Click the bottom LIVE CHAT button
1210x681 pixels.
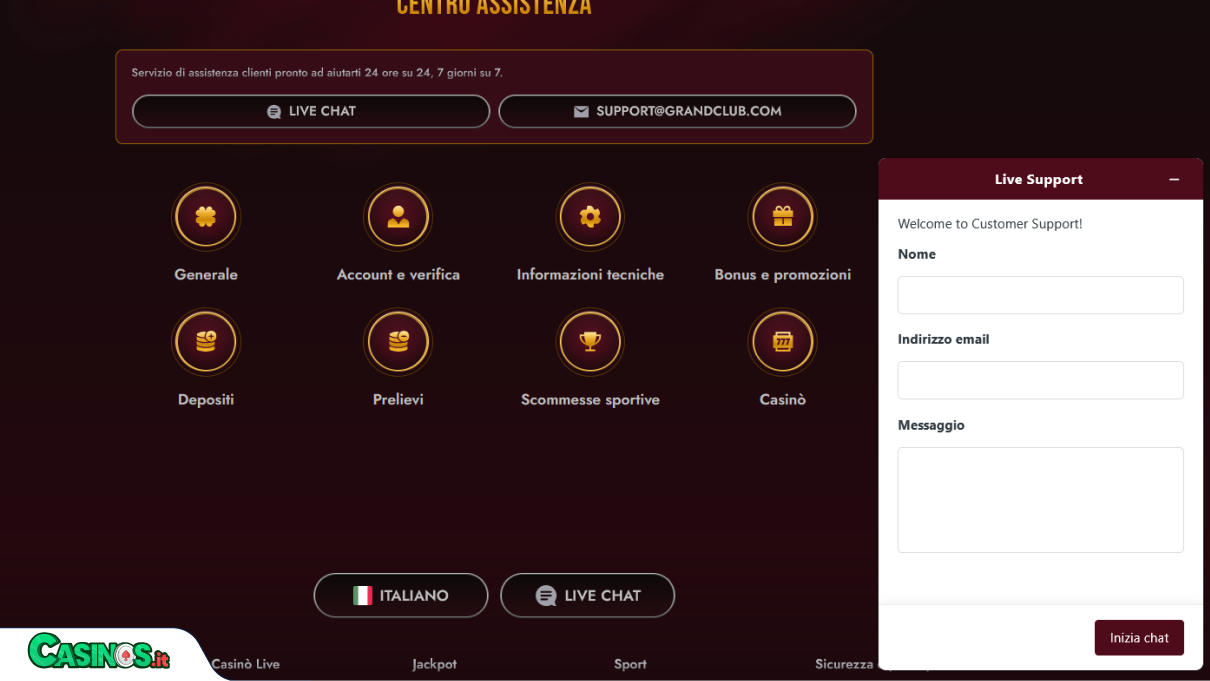[x=588, y=595]
